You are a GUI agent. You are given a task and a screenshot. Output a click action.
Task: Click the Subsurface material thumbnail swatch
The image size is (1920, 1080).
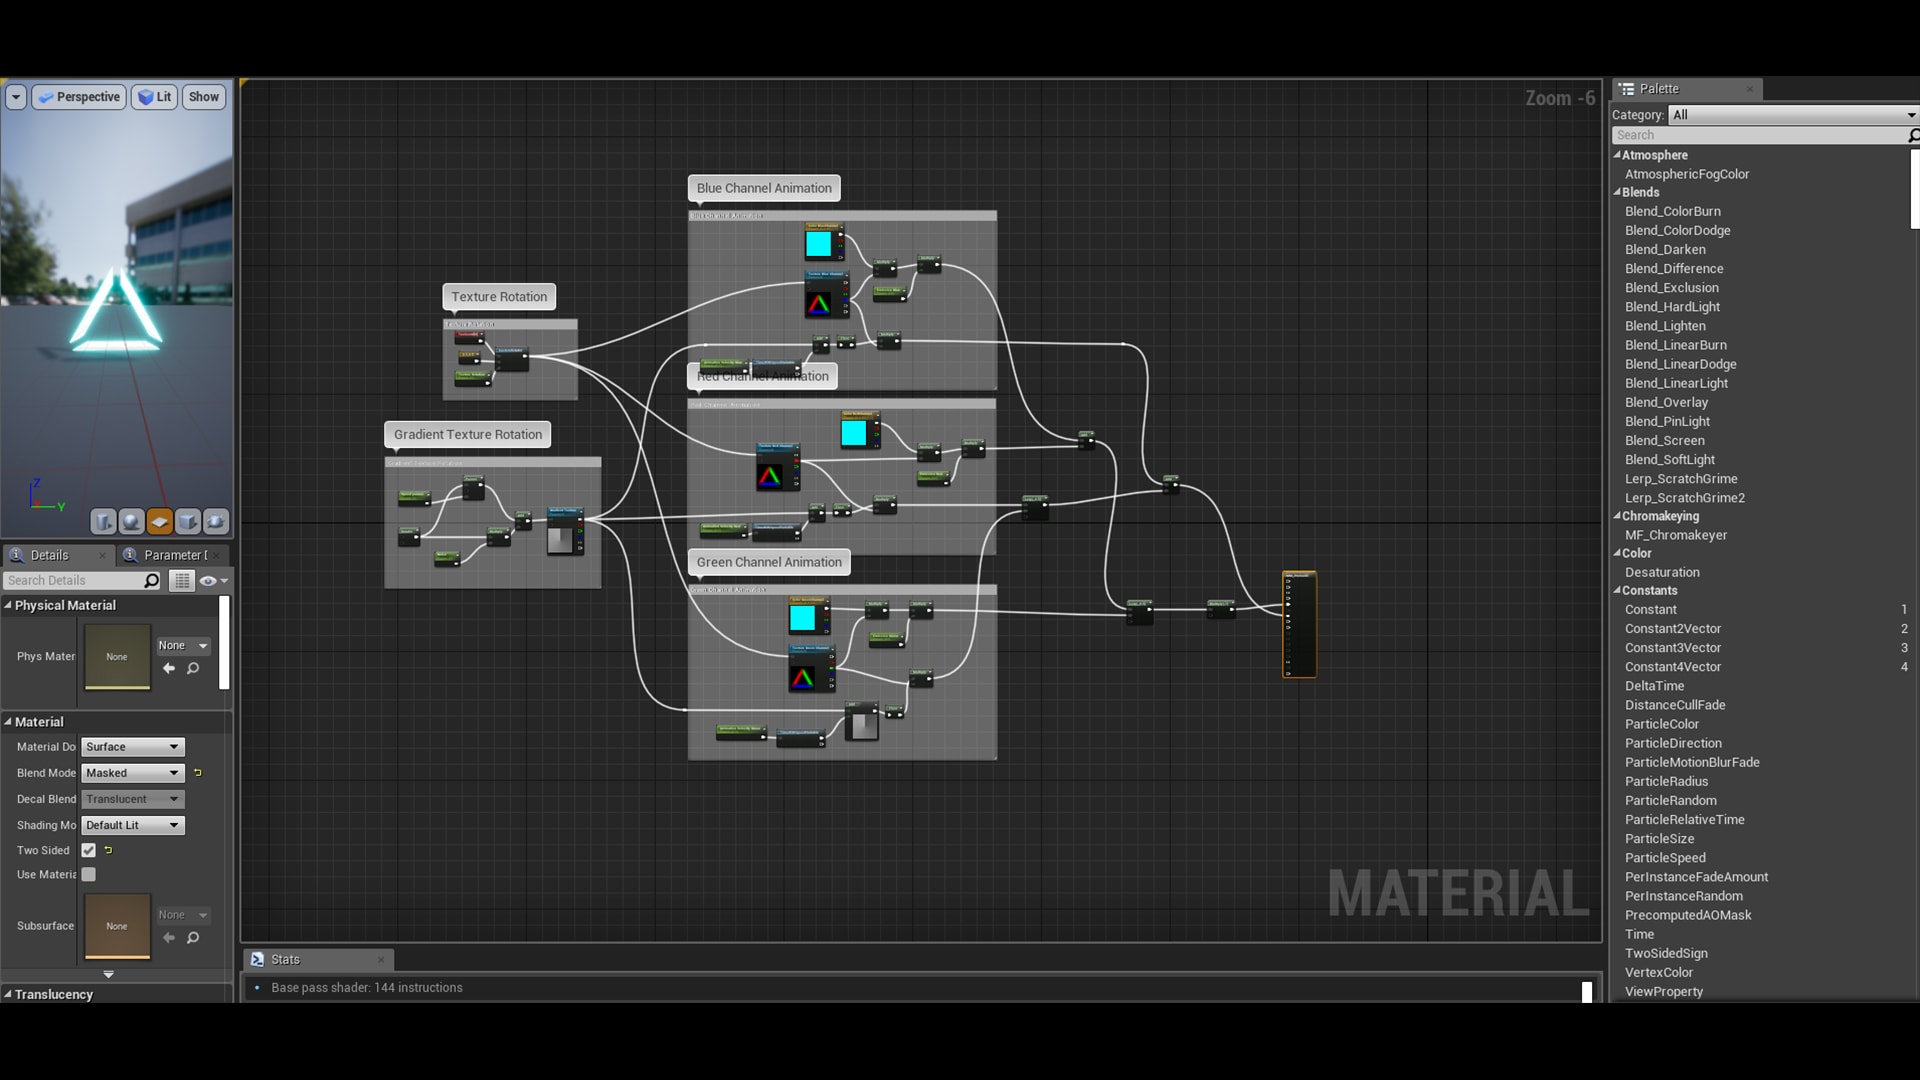(117, 926)
